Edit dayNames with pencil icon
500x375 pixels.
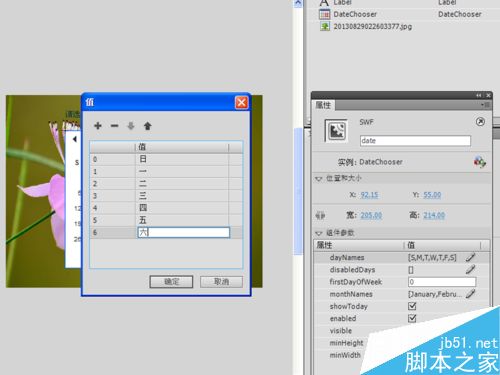[x=470, y=257]
